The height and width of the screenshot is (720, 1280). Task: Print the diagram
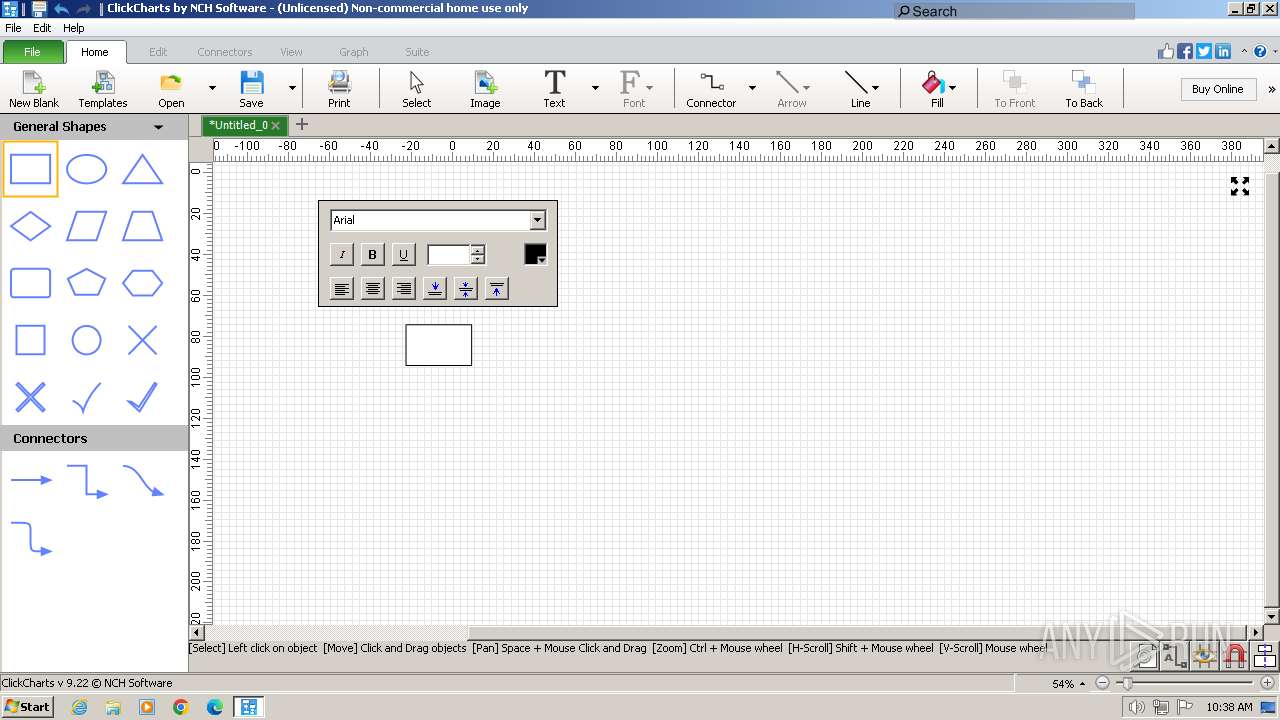[x=339, y=89]
